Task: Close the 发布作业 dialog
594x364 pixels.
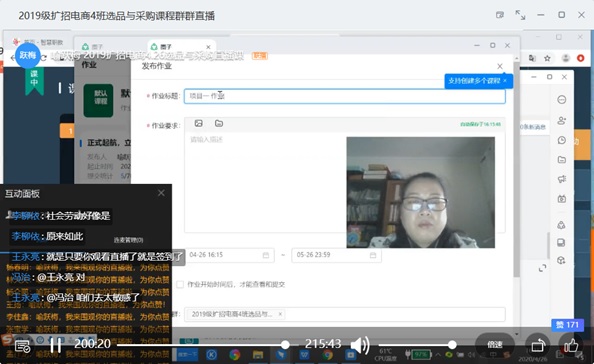Action: click(x=500, y=66)
